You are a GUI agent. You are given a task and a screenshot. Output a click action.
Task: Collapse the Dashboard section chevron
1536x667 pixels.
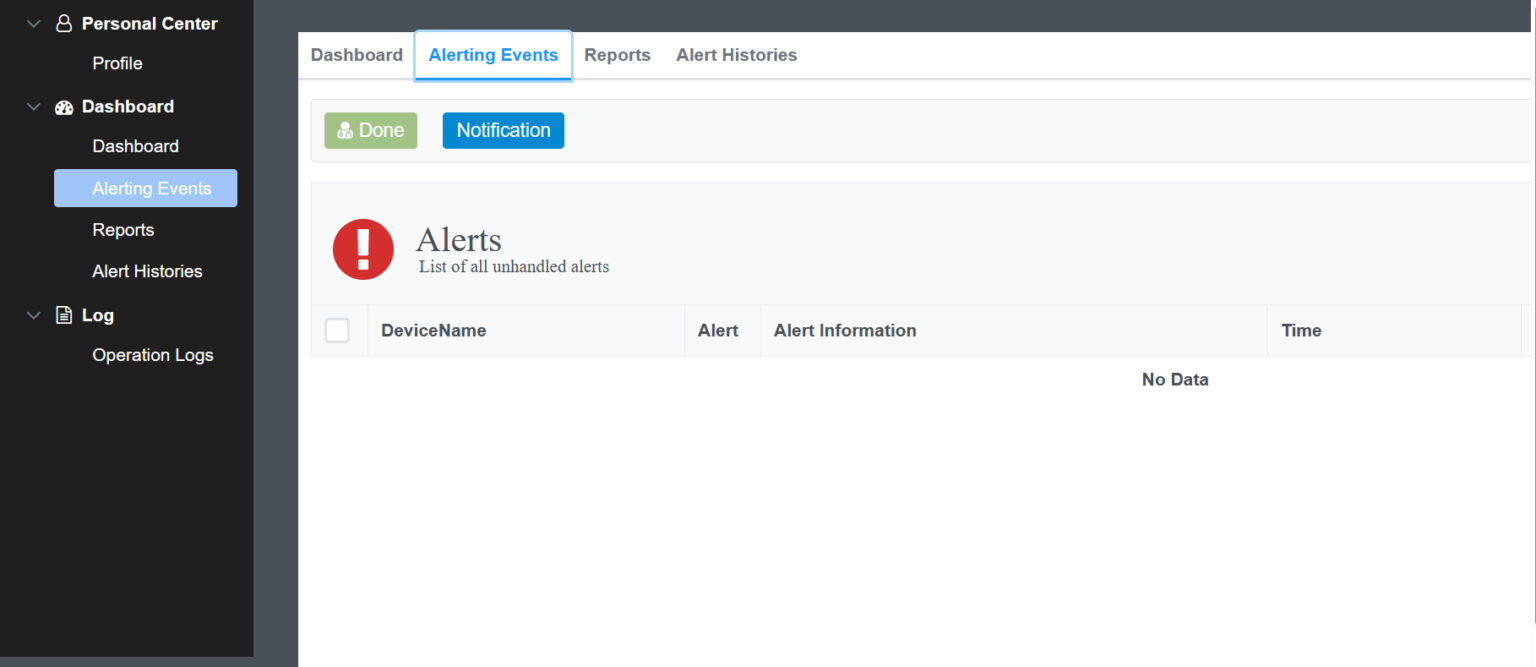(34, 107)
